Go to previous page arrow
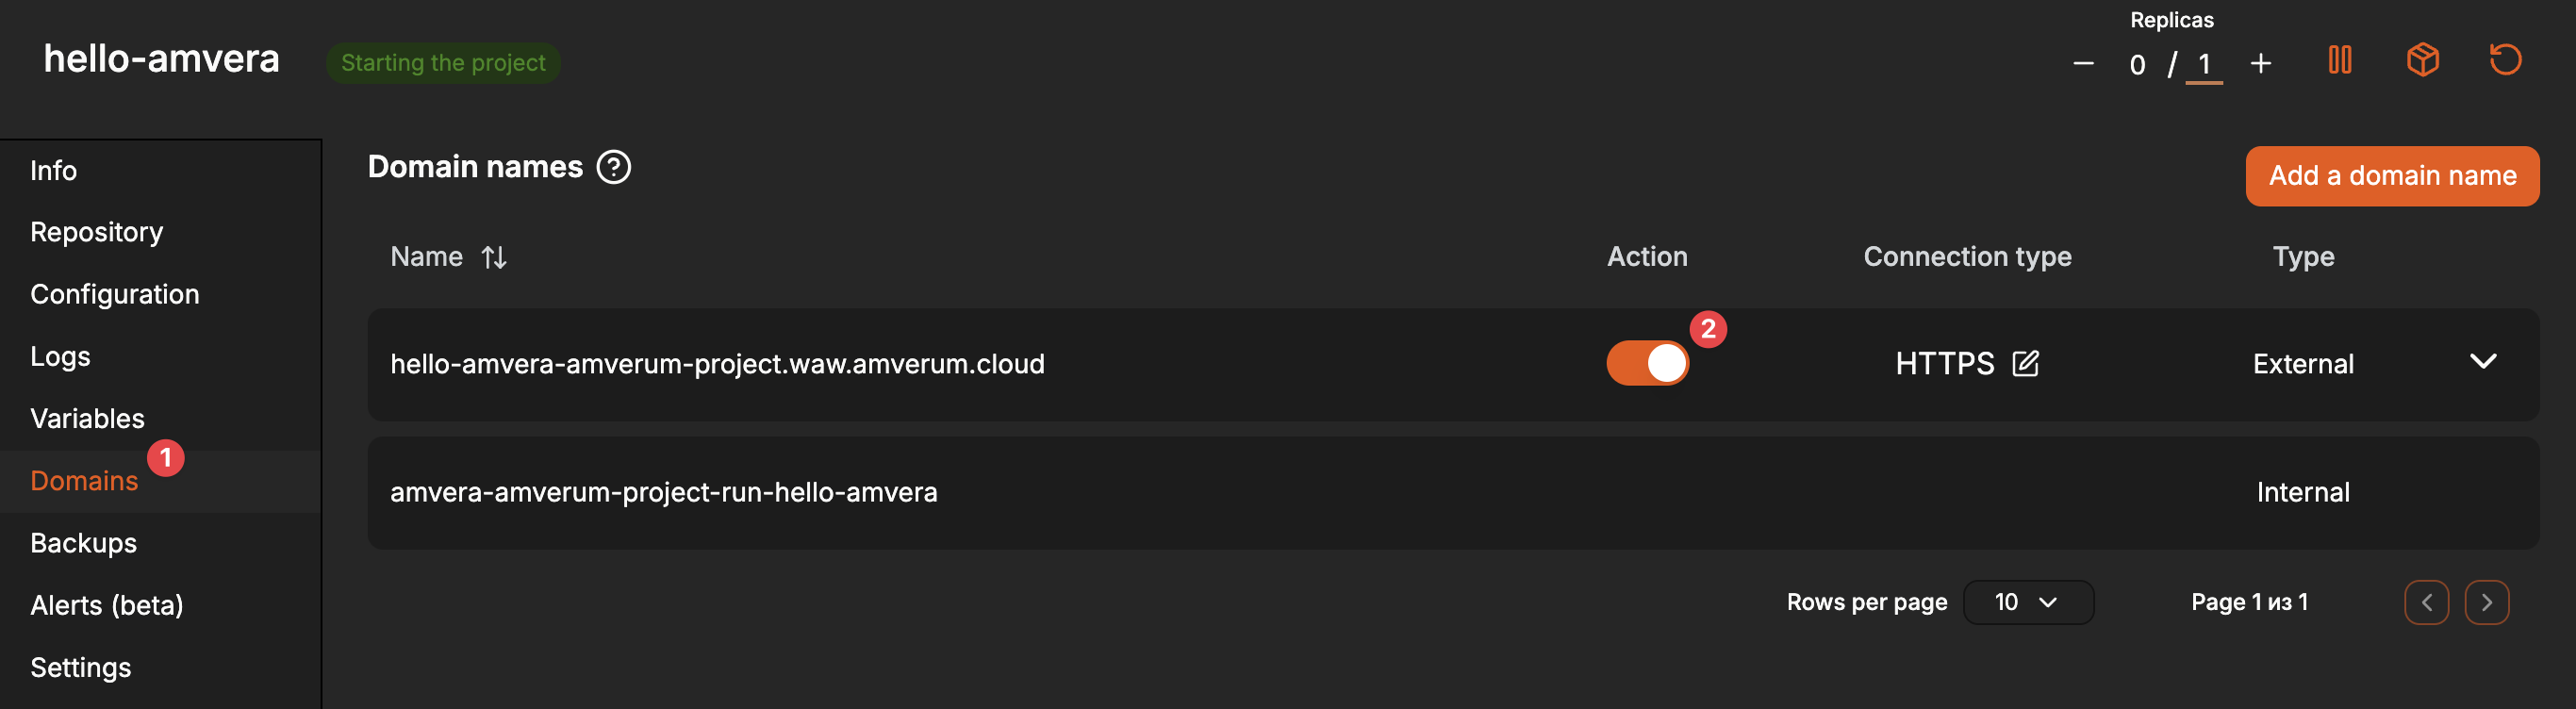Screen dimensions: 2576x709 click(x=2426, y=602)
